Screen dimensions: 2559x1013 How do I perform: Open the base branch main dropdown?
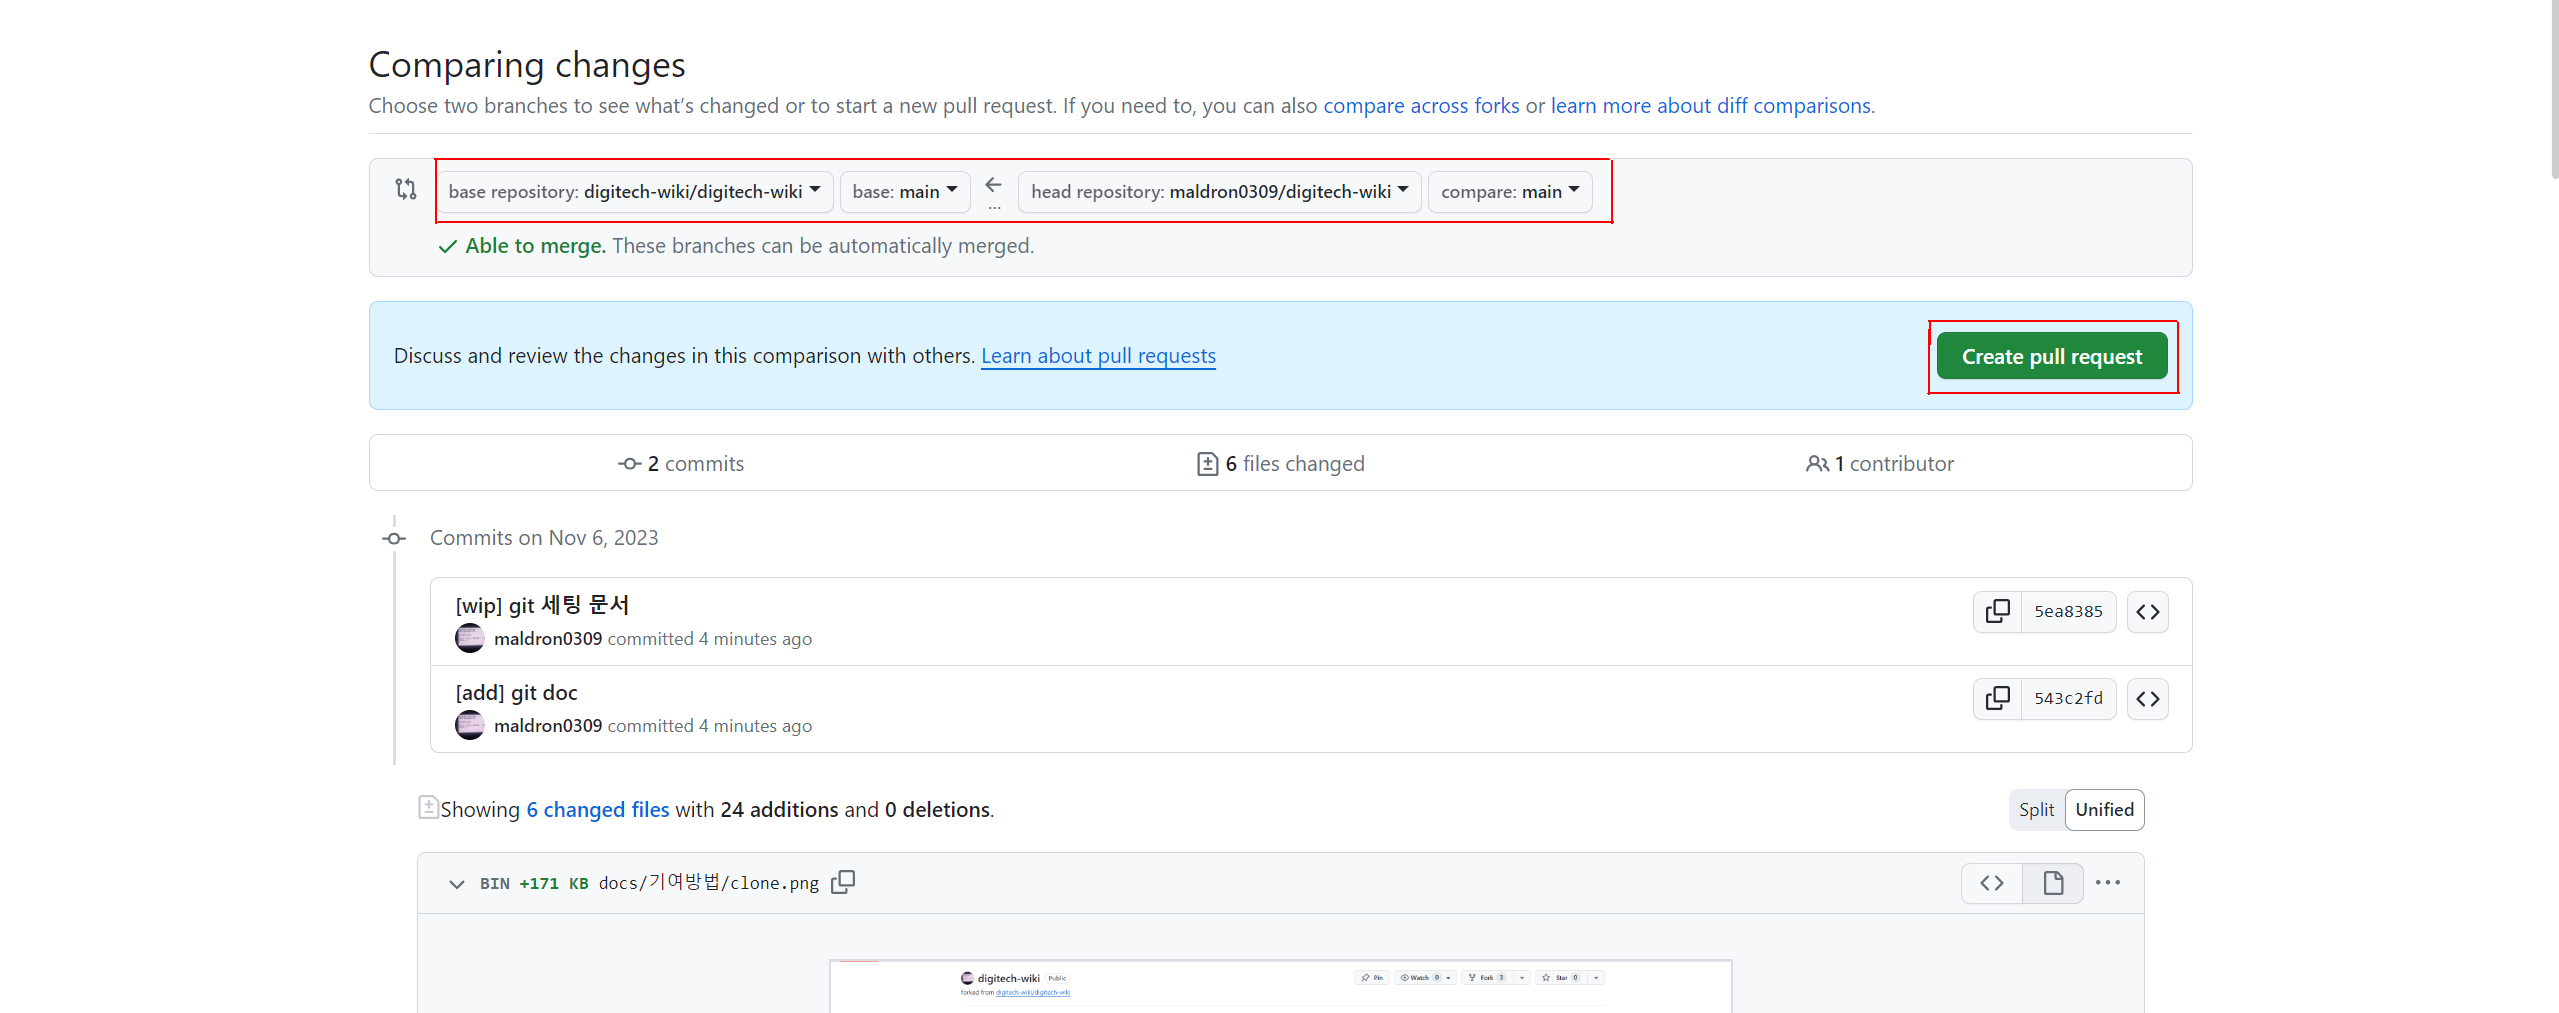[x=904, y=191]
